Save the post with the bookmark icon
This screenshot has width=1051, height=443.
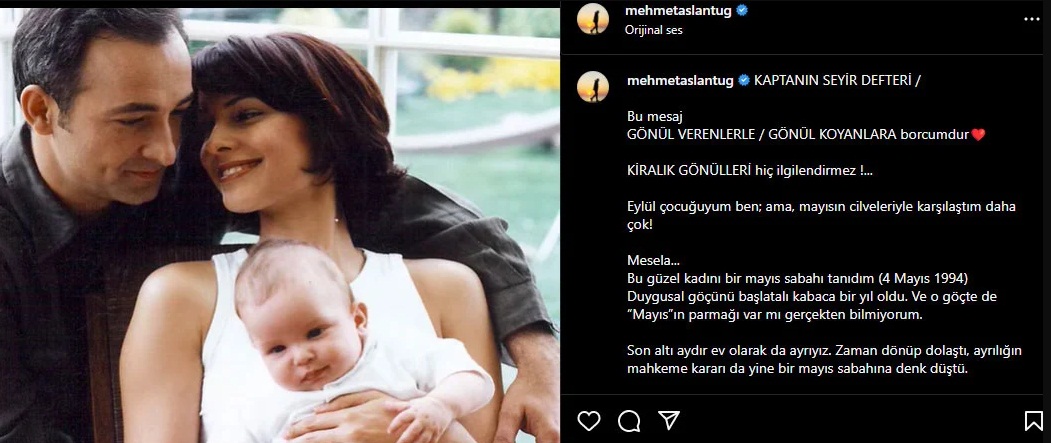pyautogui.click(x=1033, y=420)
